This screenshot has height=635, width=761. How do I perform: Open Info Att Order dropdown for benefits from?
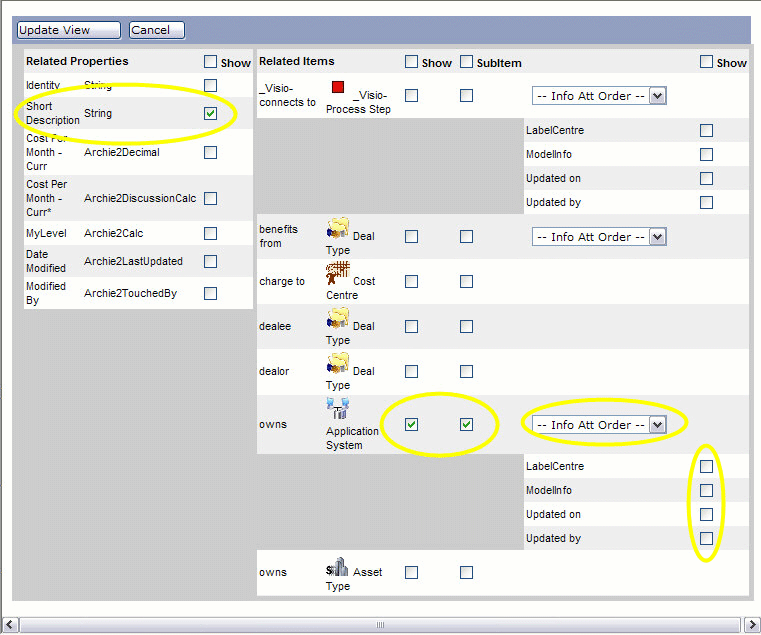point(598,237)
